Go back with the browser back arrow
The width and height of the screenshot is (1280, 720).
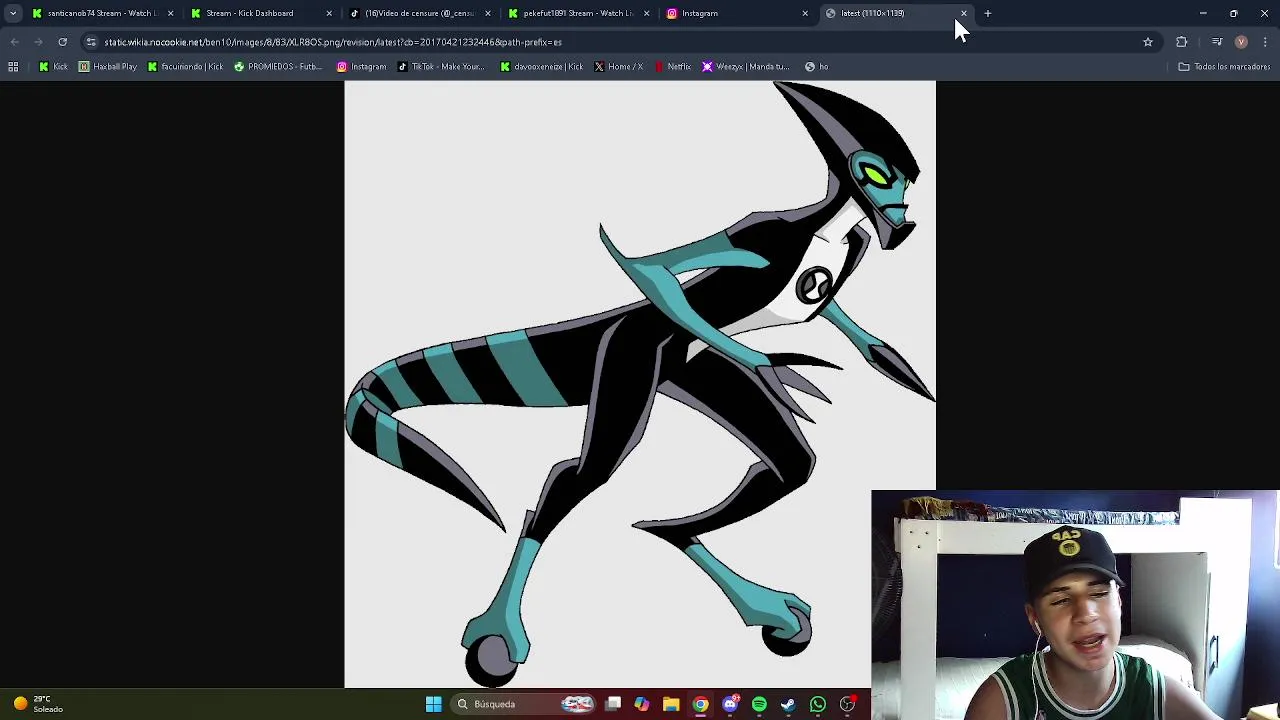(14, 42)
